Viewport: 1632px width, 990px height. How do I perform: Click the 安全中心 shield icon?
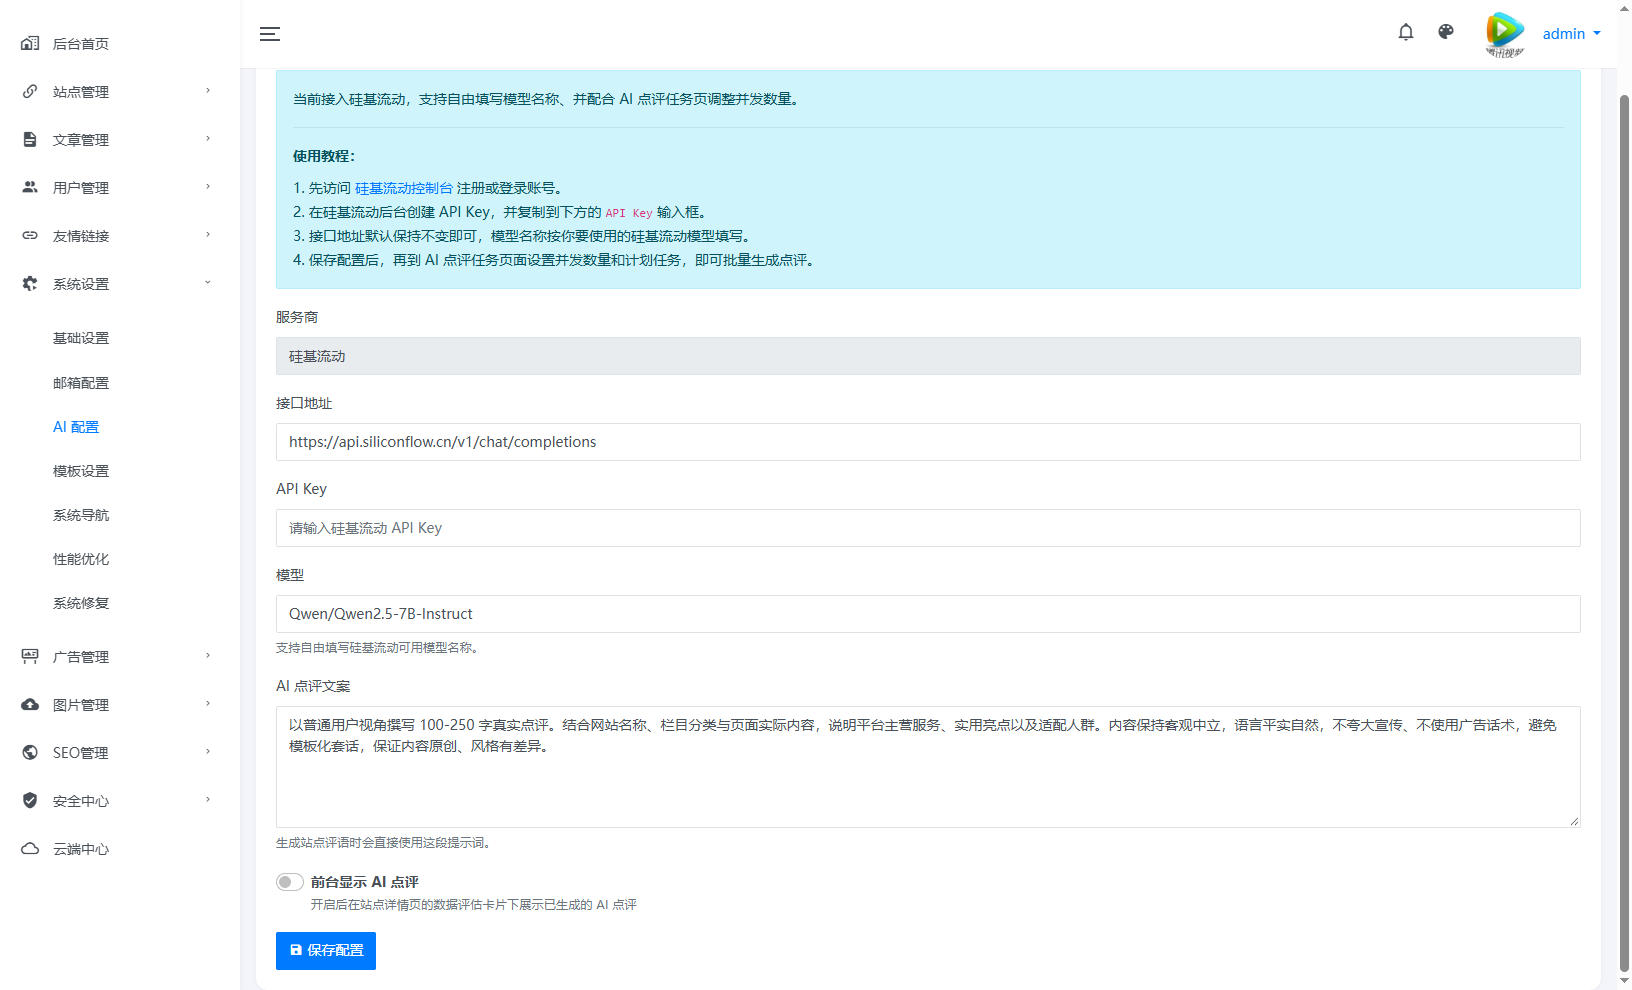click(30, 800)
